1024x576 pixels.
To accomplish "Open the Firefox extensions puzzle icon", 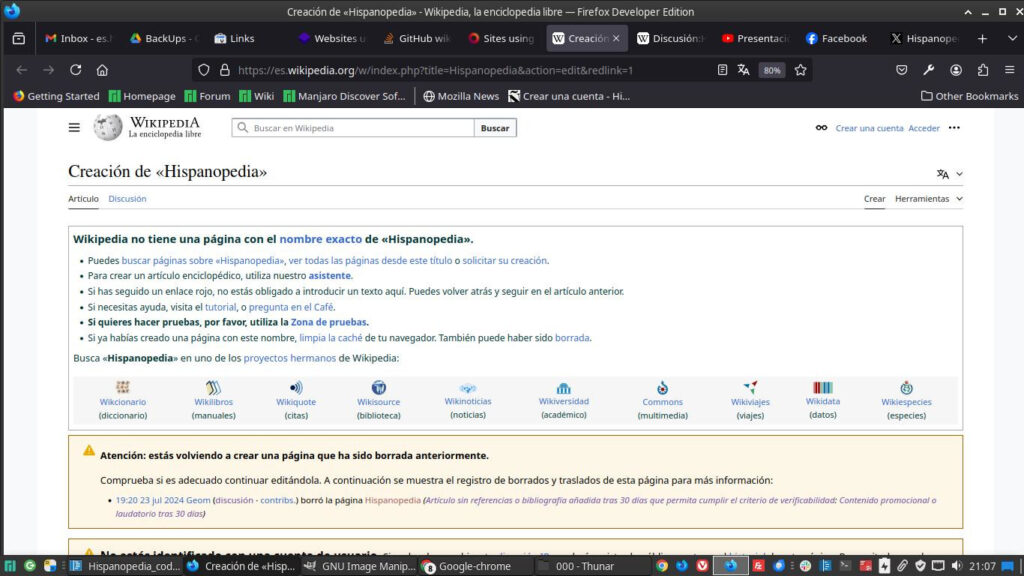I will coord(983,70).
